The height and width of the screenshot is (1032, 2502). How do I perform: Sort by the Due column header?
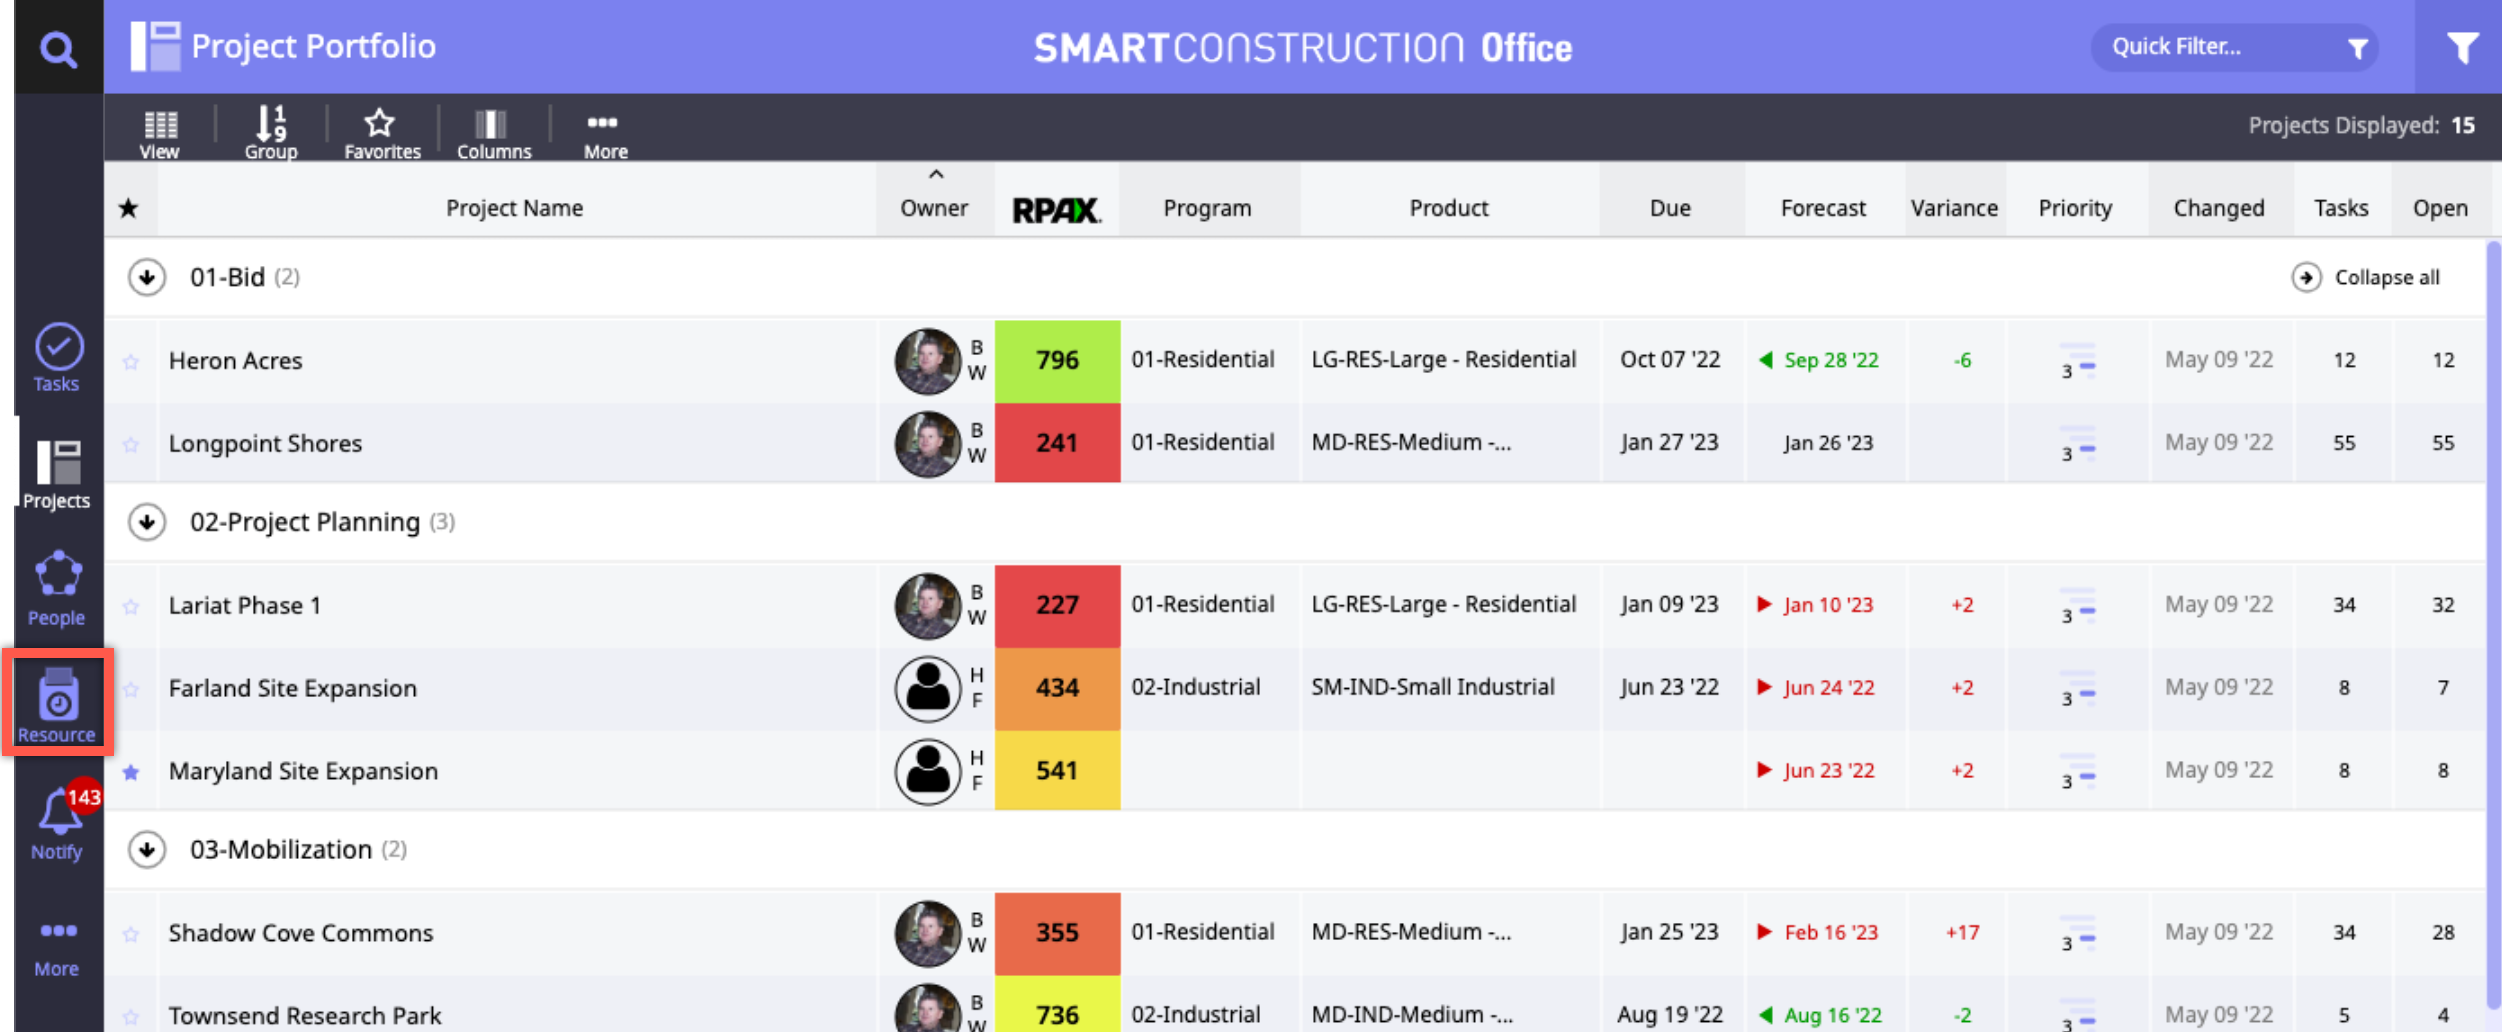click(1670, 208)
